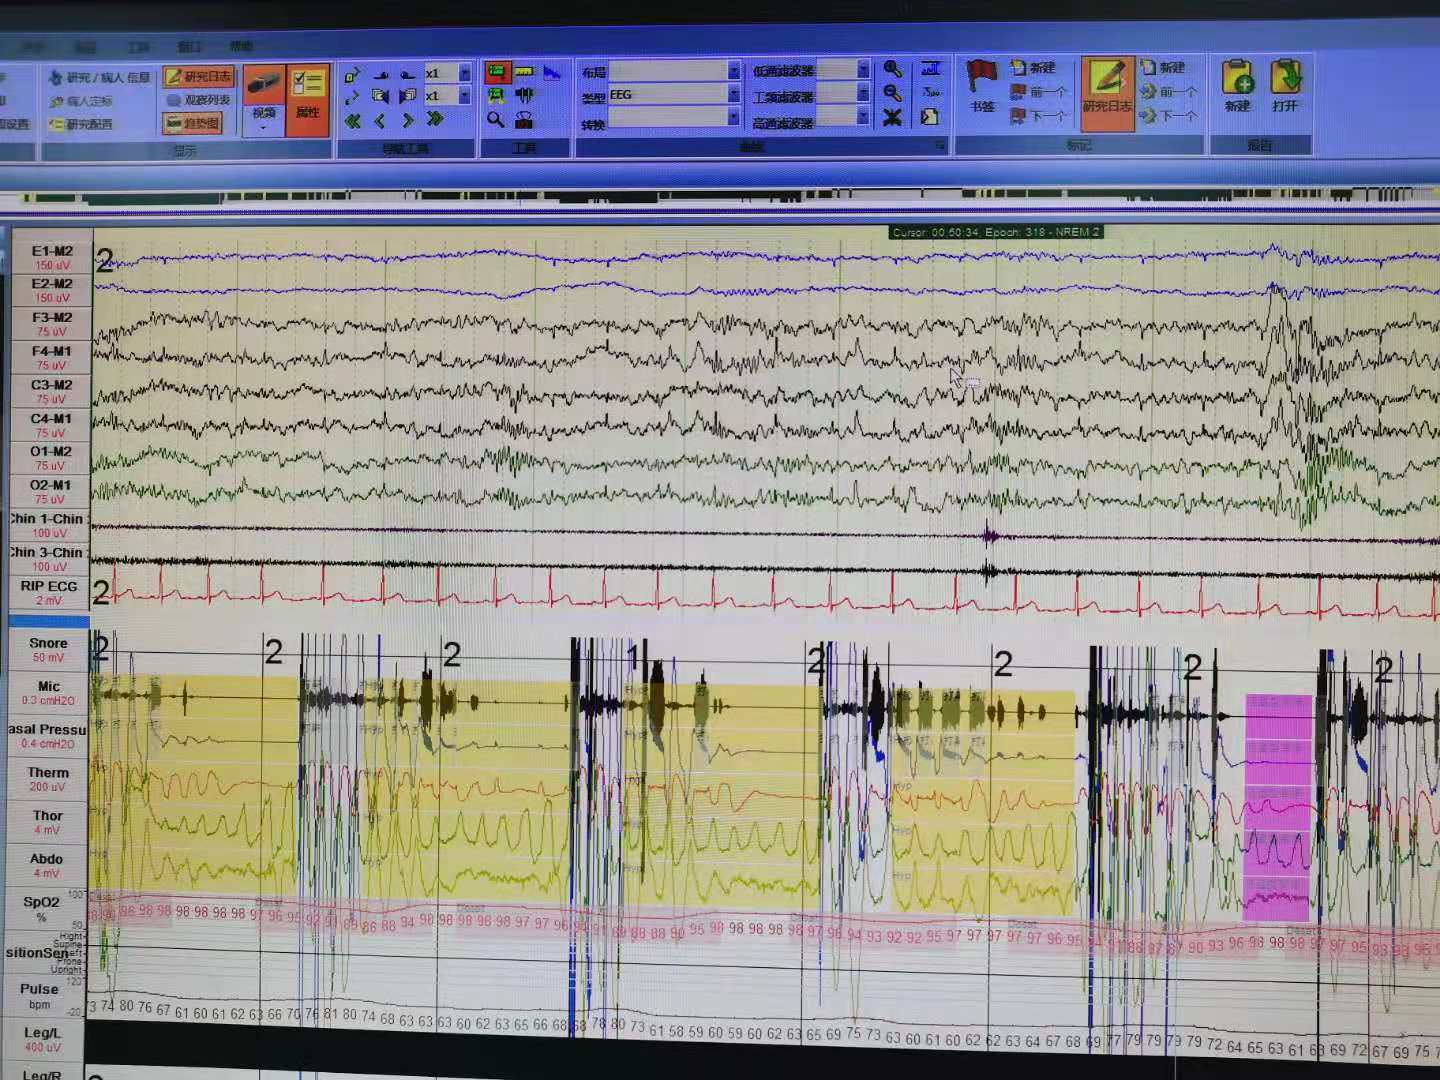Toggle the 属性 properties panel button

coord(308,96)
